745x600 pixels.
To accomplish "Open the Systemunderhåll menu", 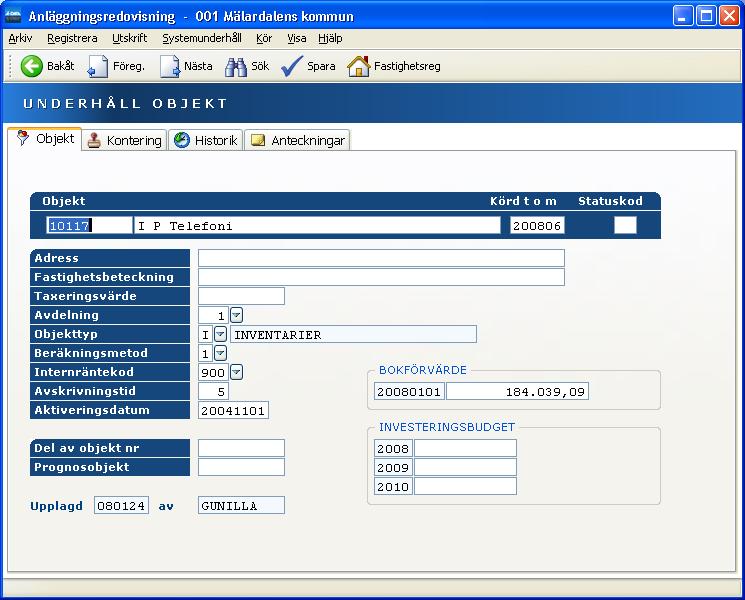I will click(202, 38).
